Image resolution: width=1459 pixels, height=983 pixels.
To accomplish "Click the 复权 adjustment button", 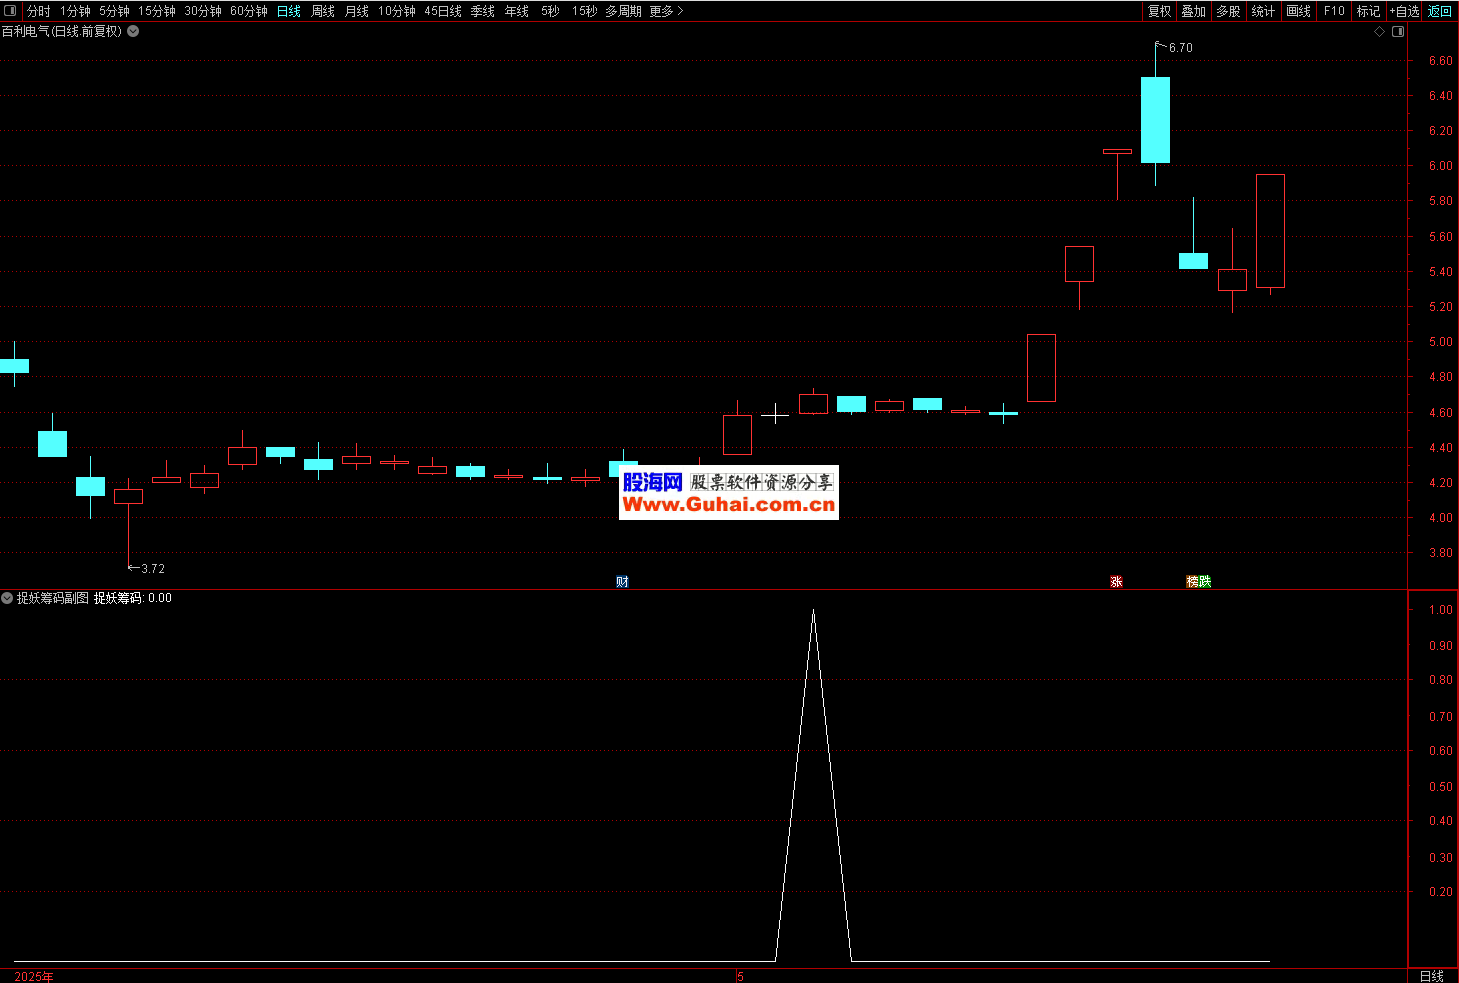I will click(1159, 11).
